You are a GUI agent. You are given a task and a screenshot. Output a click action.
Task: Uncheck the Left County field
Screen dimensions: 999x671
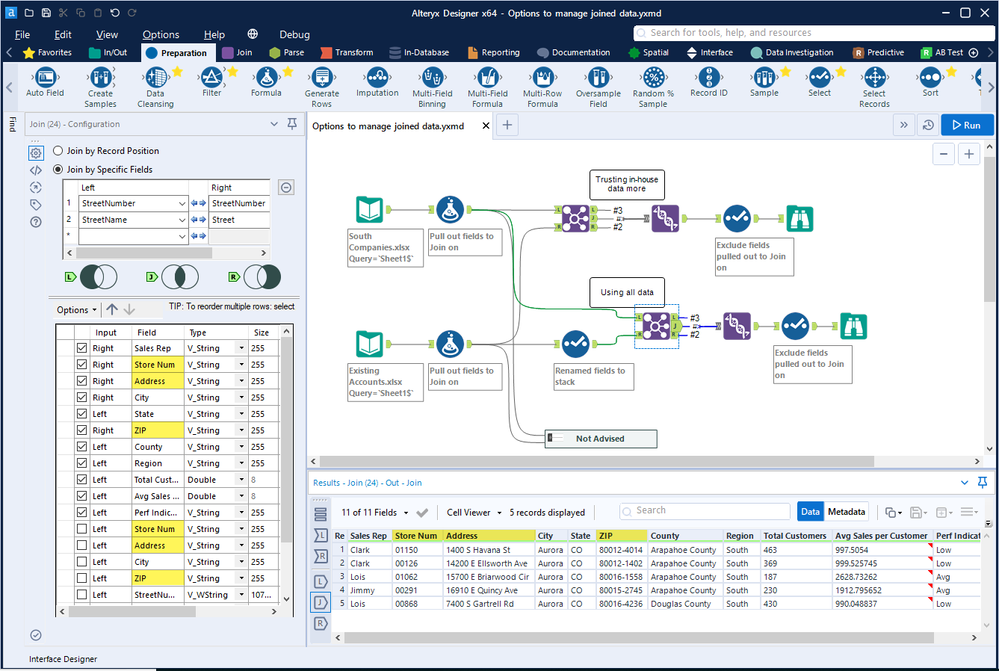(82, 447)
